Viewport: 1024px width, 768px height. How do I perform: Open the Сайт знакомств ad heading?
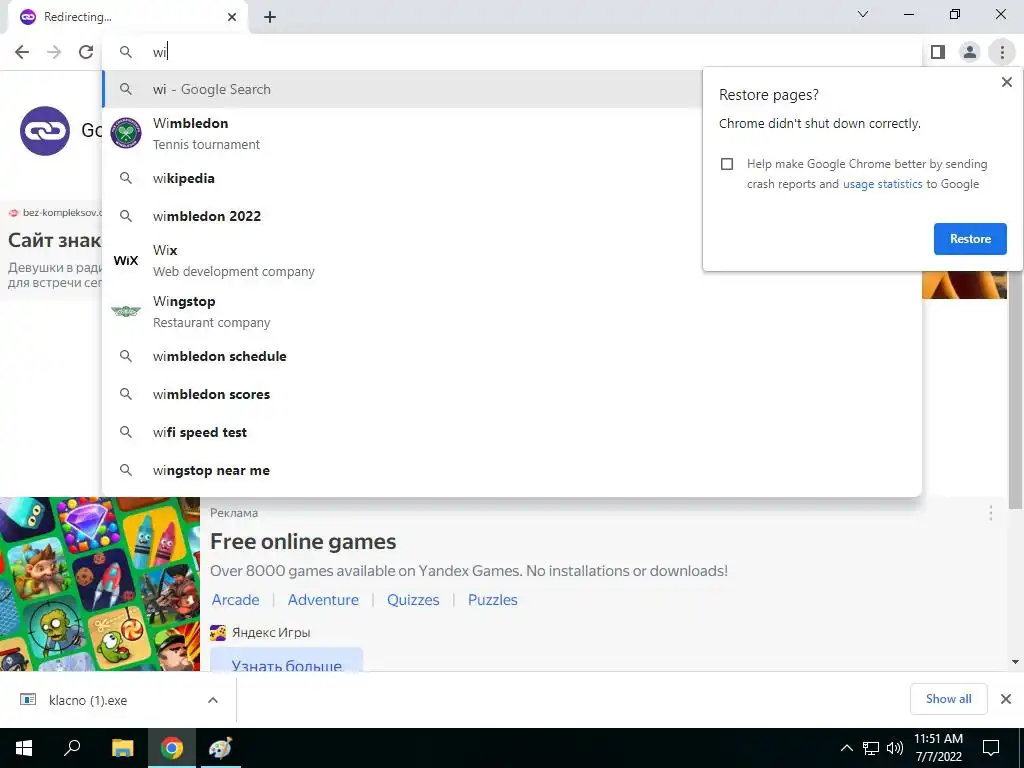coord(54,240)
